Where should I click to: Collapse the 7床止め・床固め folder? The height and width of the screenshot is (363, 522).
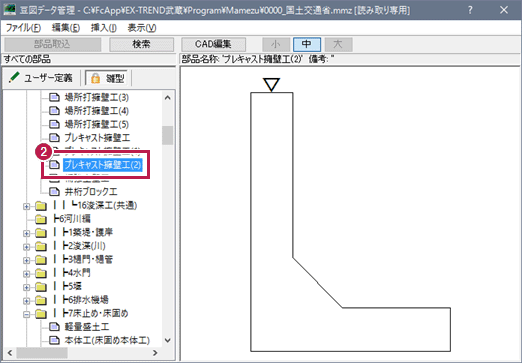26,314
